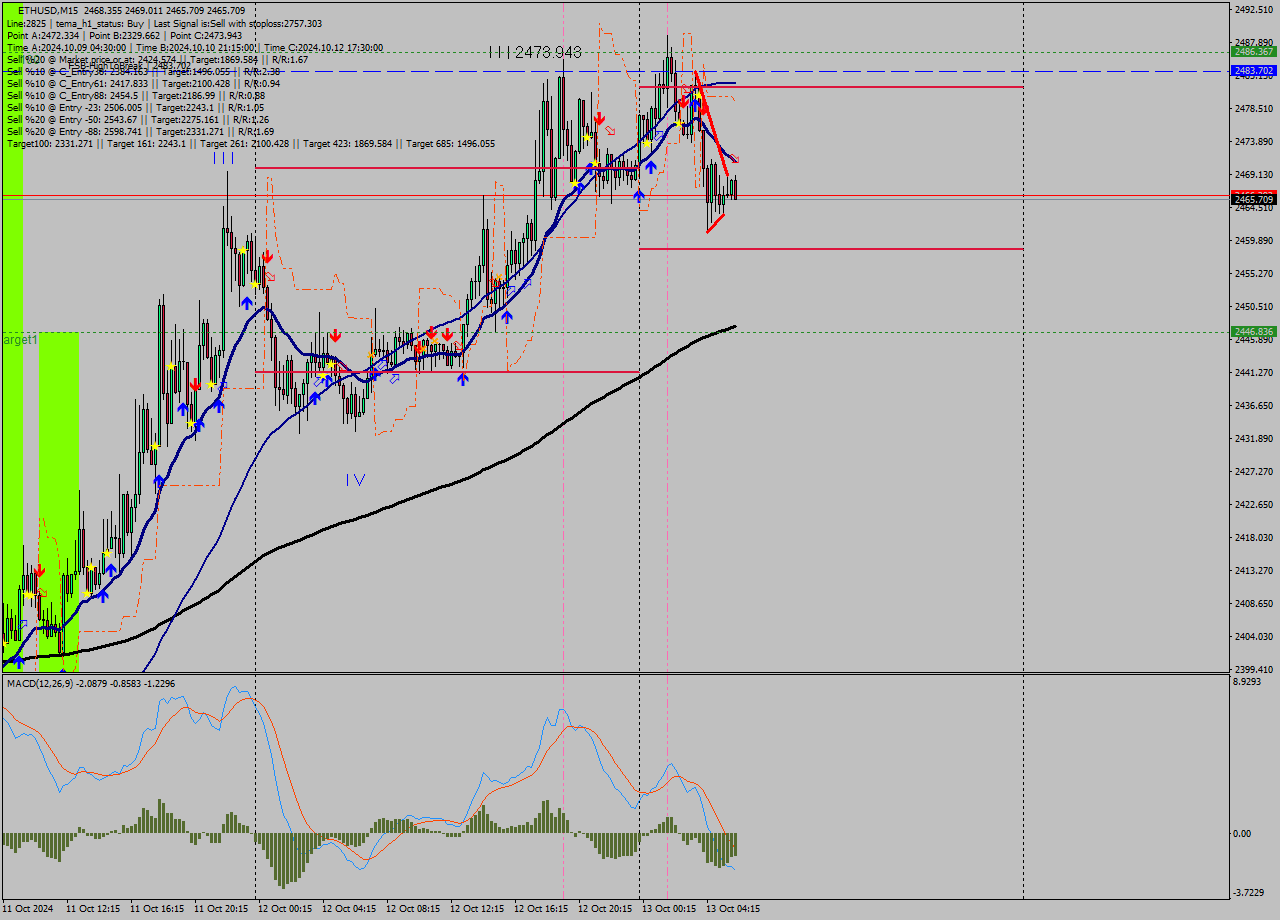Click the Target100: 2331.271 targets line
This screenshot has height=920, width=1280.
pos(250,143)
